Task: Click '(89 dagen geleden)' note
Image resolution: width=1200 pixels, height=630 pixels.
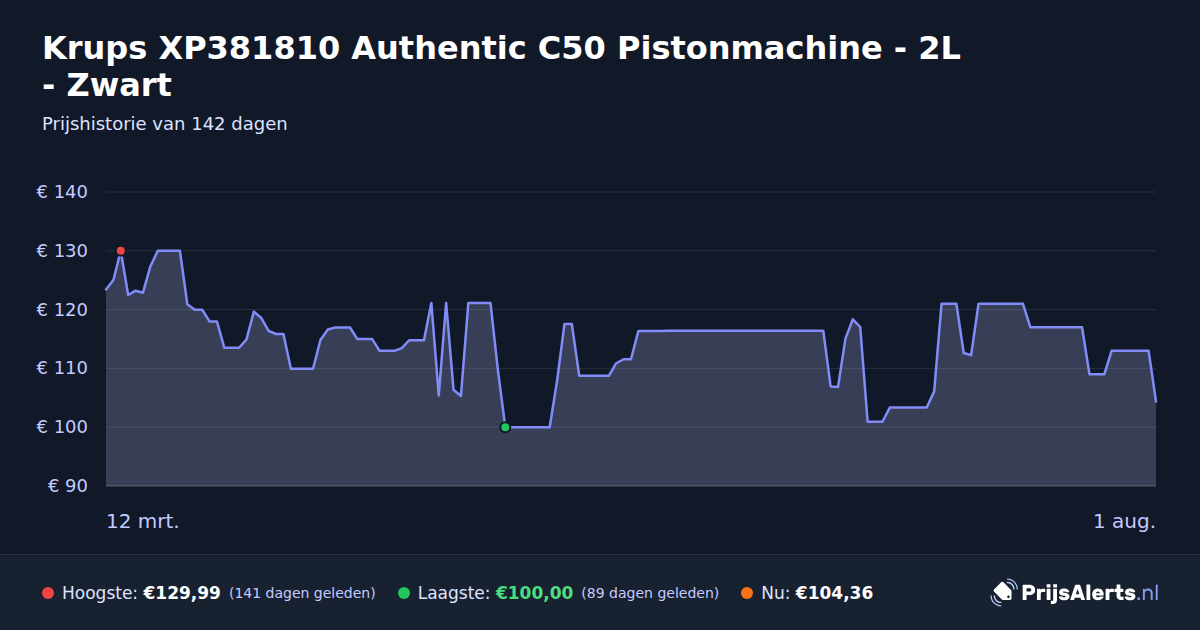Action: 650,593
